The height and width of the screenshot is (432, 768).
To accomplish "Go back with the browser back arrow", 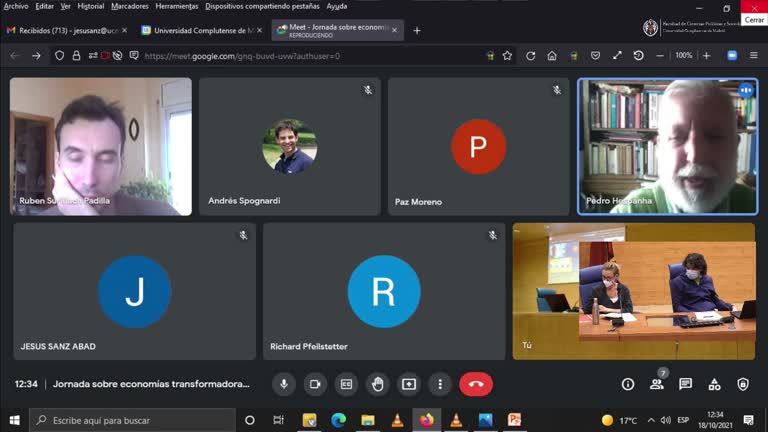I will pyautogui.click(x=15, y=56).
